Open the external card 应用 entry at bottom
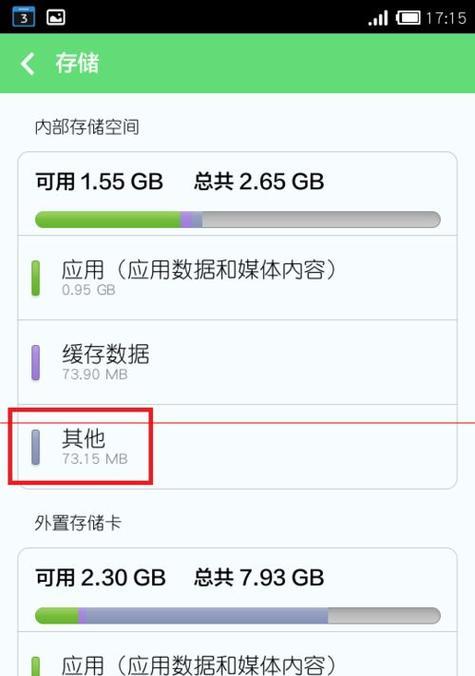The height and width of the screenshot is (676, 475). pyautogui.click(x=237, y=654)
